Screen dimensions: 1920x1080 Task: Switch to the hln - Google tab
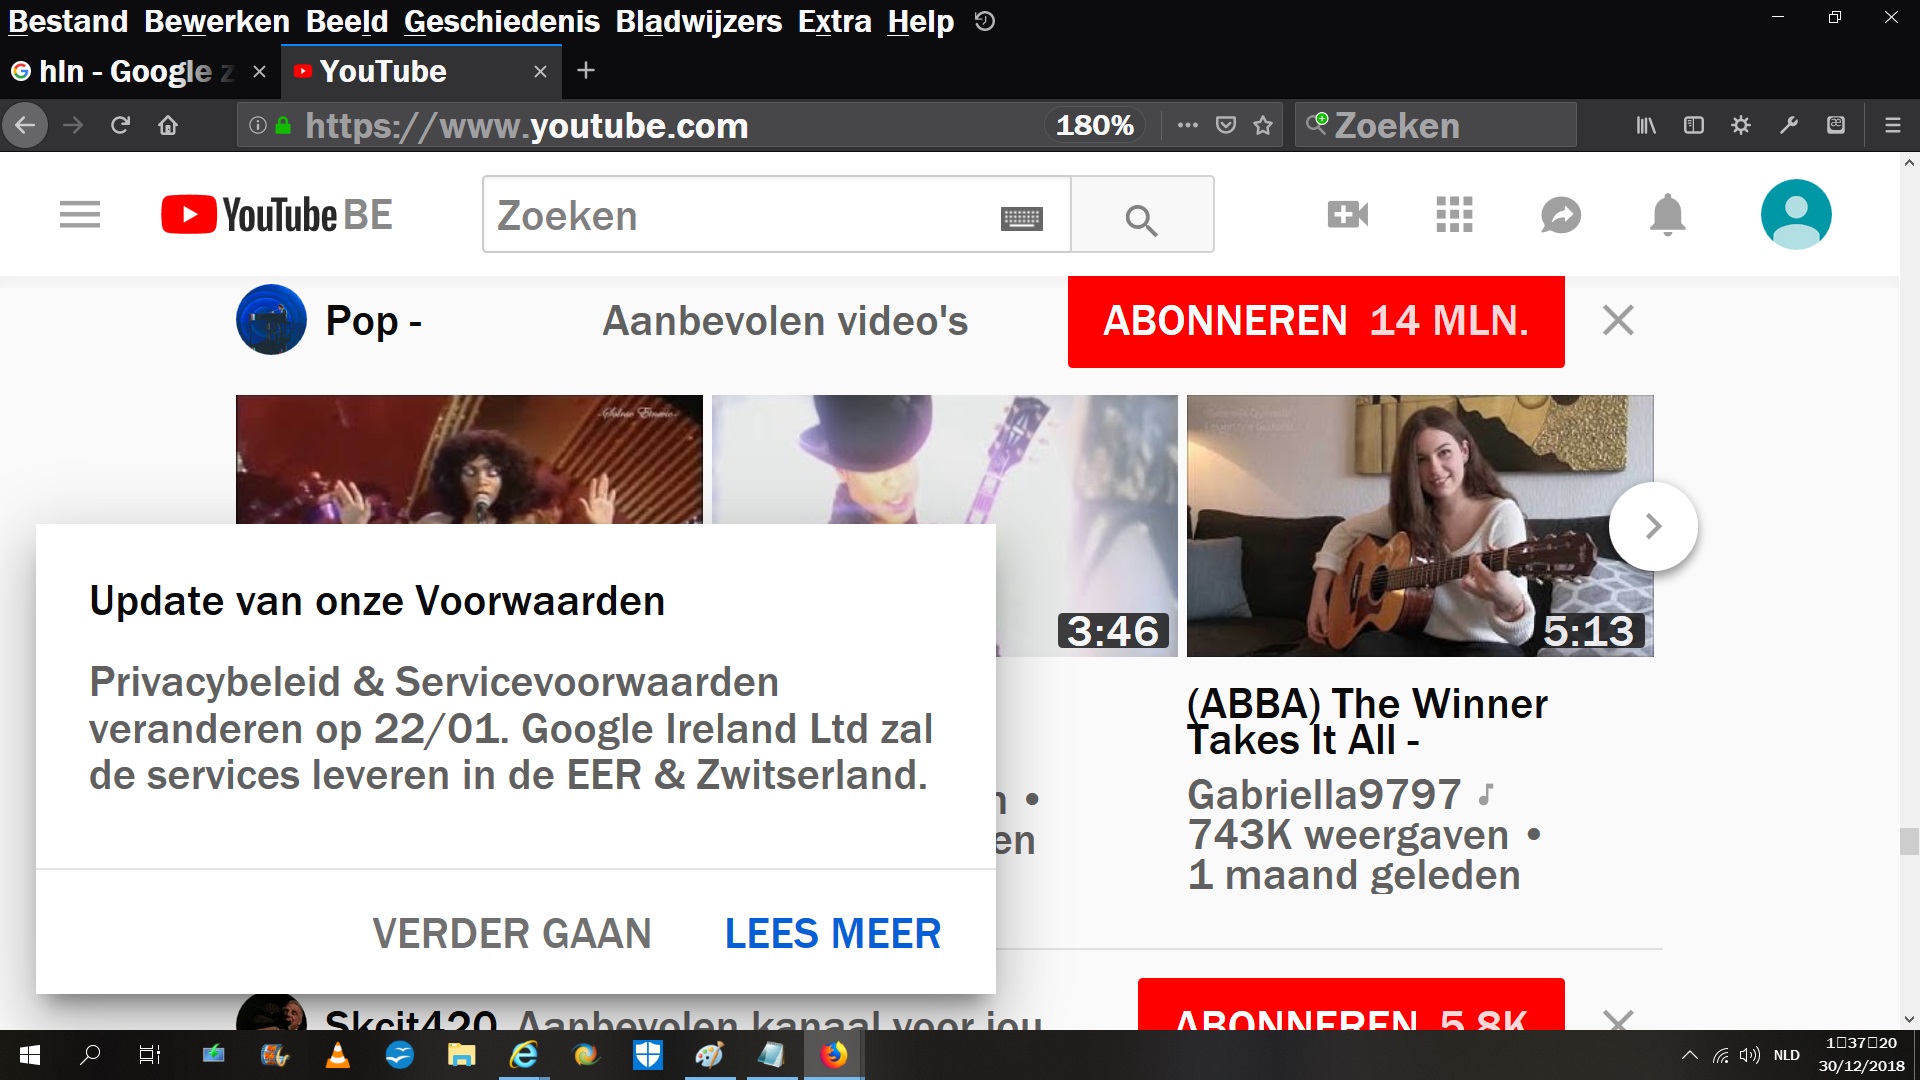coord(125,71)
